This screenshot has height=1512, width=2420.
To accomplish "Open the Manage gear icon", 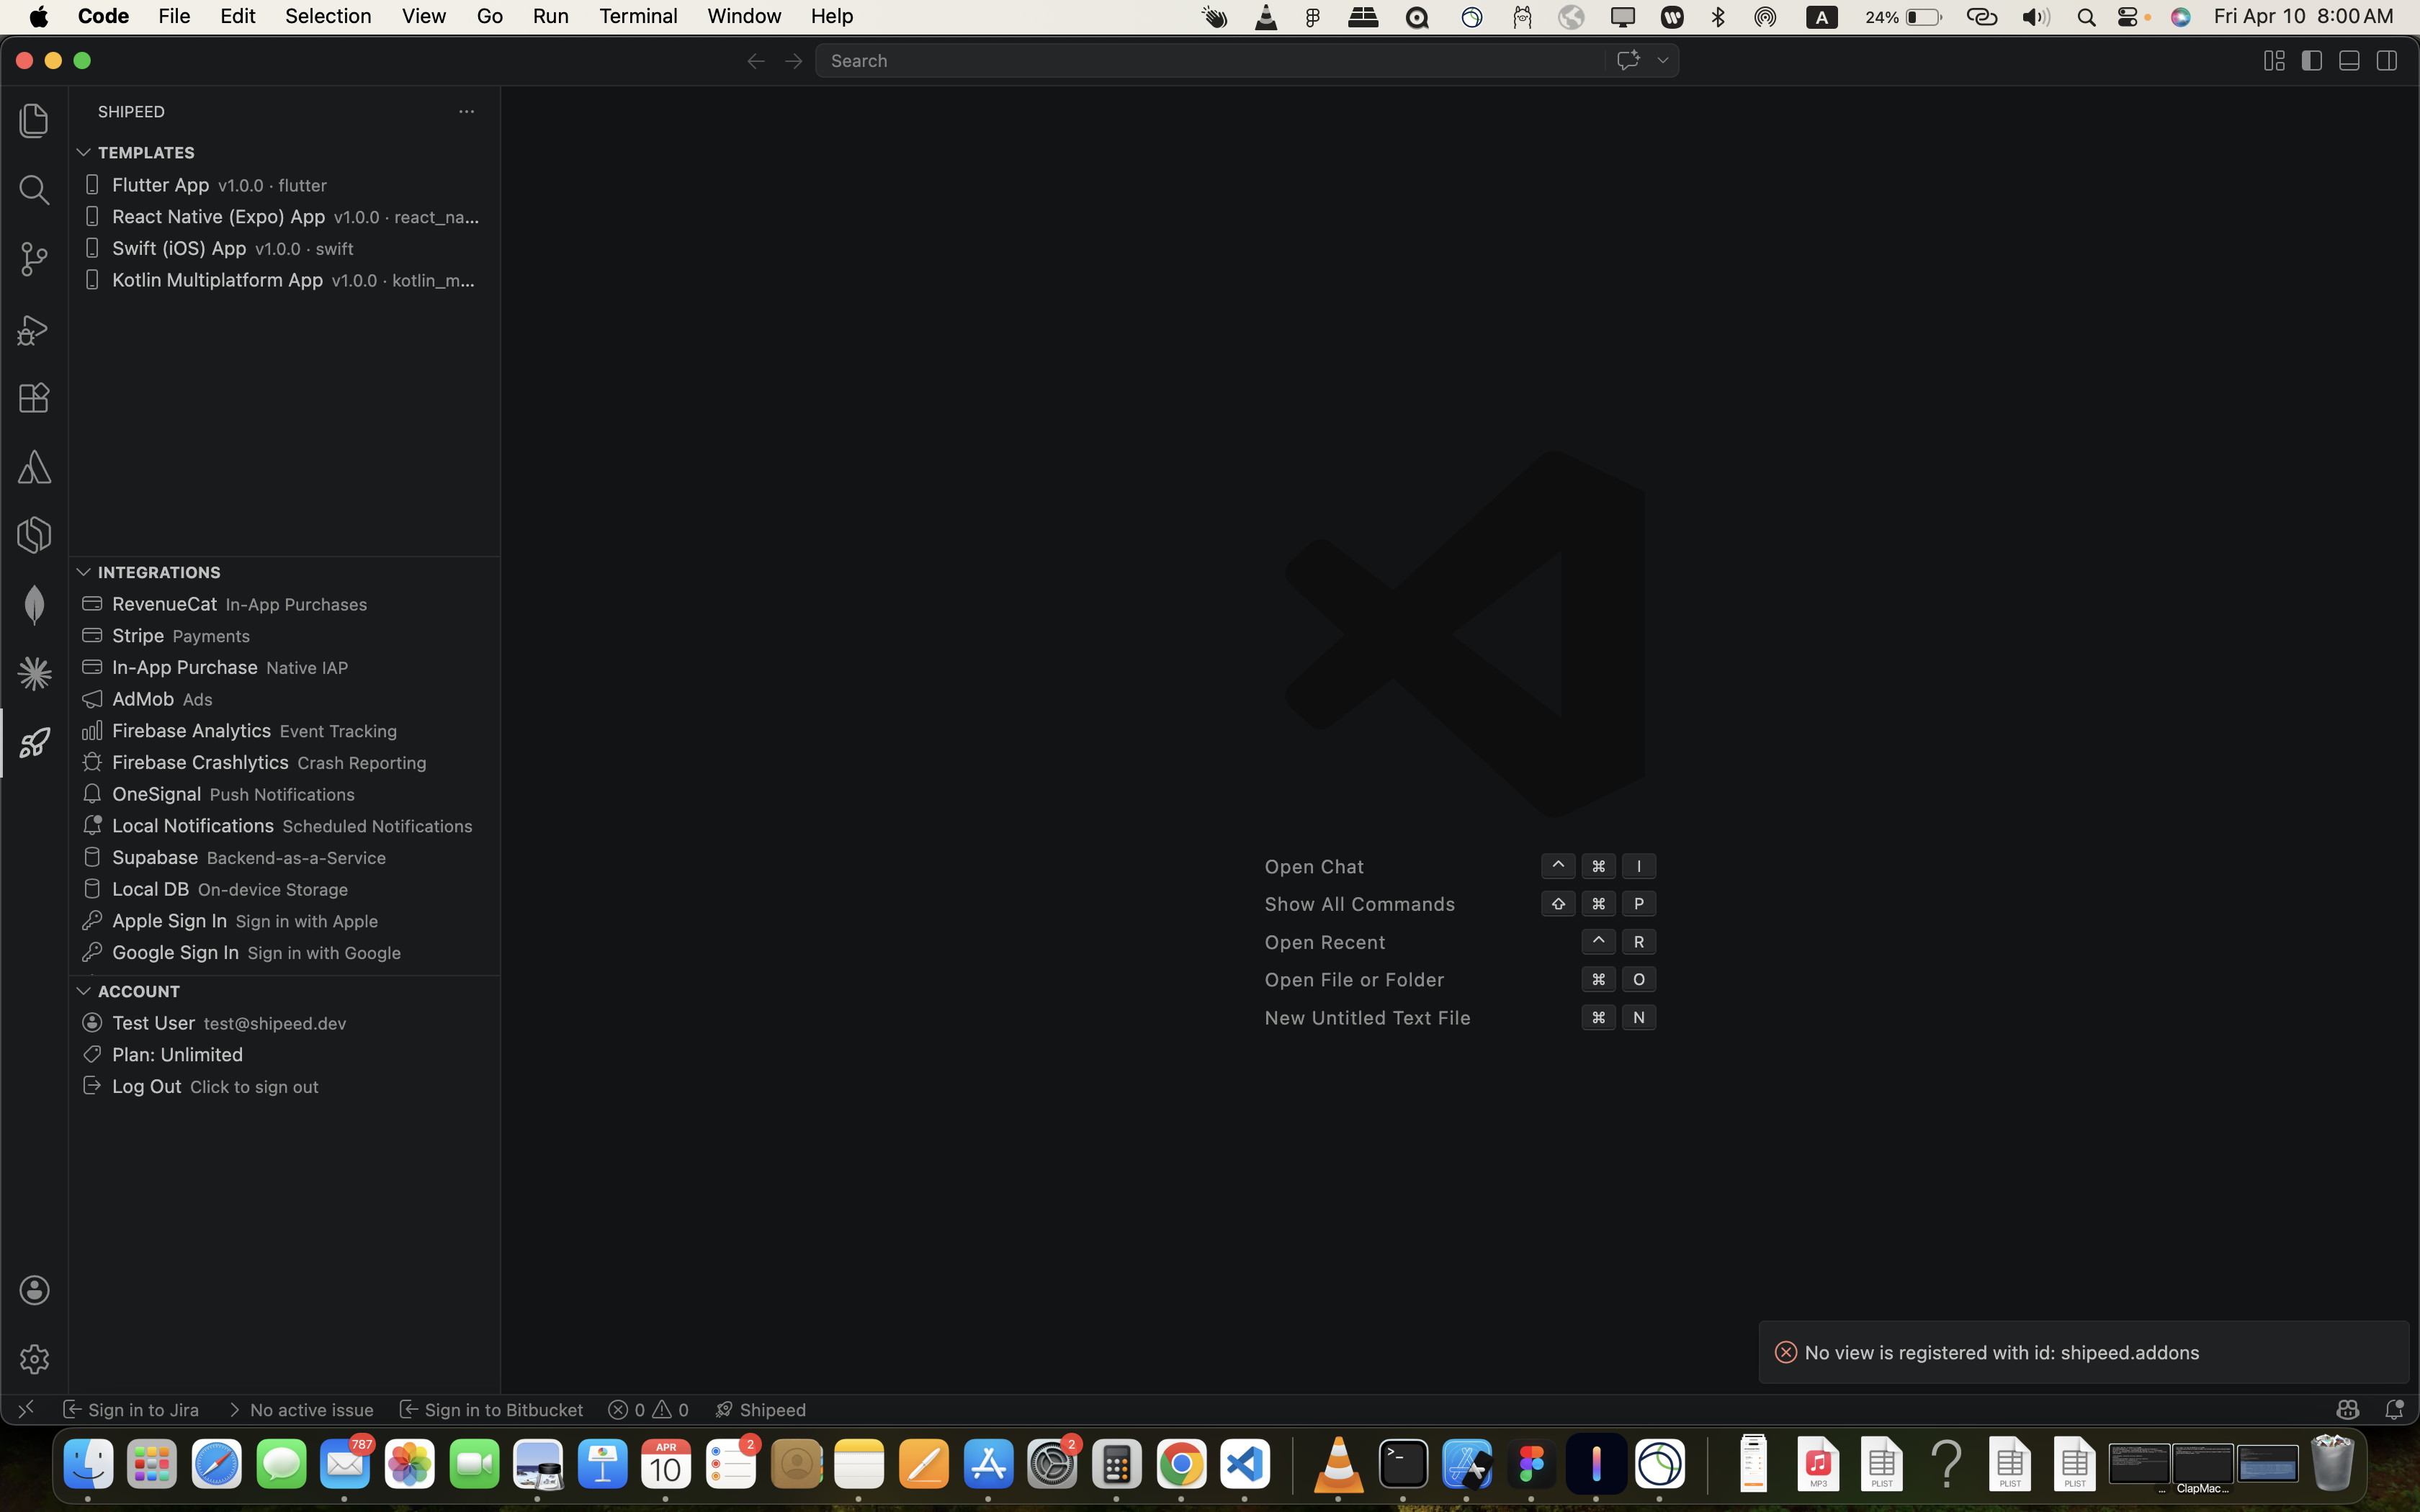I will tap(34, 1358).
